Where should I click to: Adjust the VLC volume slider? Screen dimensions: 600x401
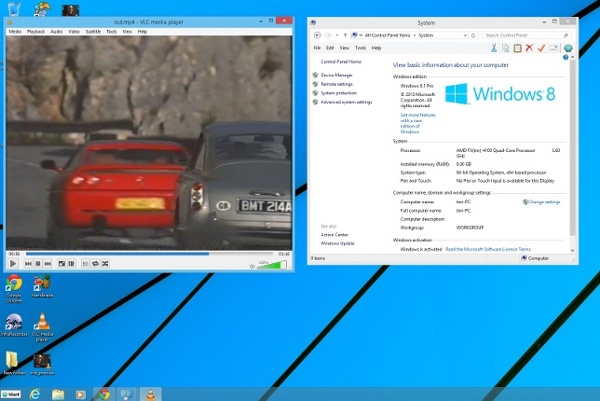pyautogui.click(x=272, y=265)
